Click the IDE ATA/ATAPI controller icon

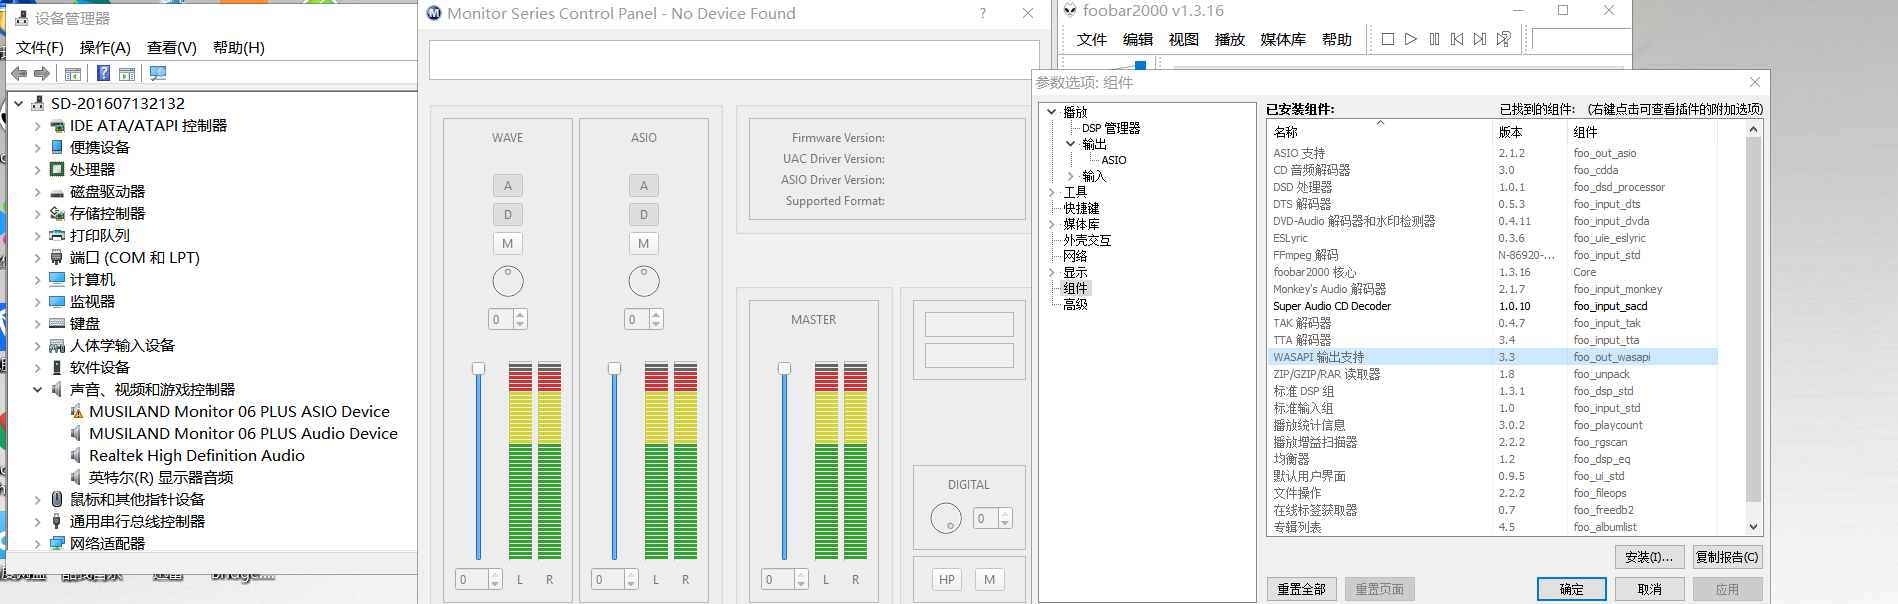point(57,125)
